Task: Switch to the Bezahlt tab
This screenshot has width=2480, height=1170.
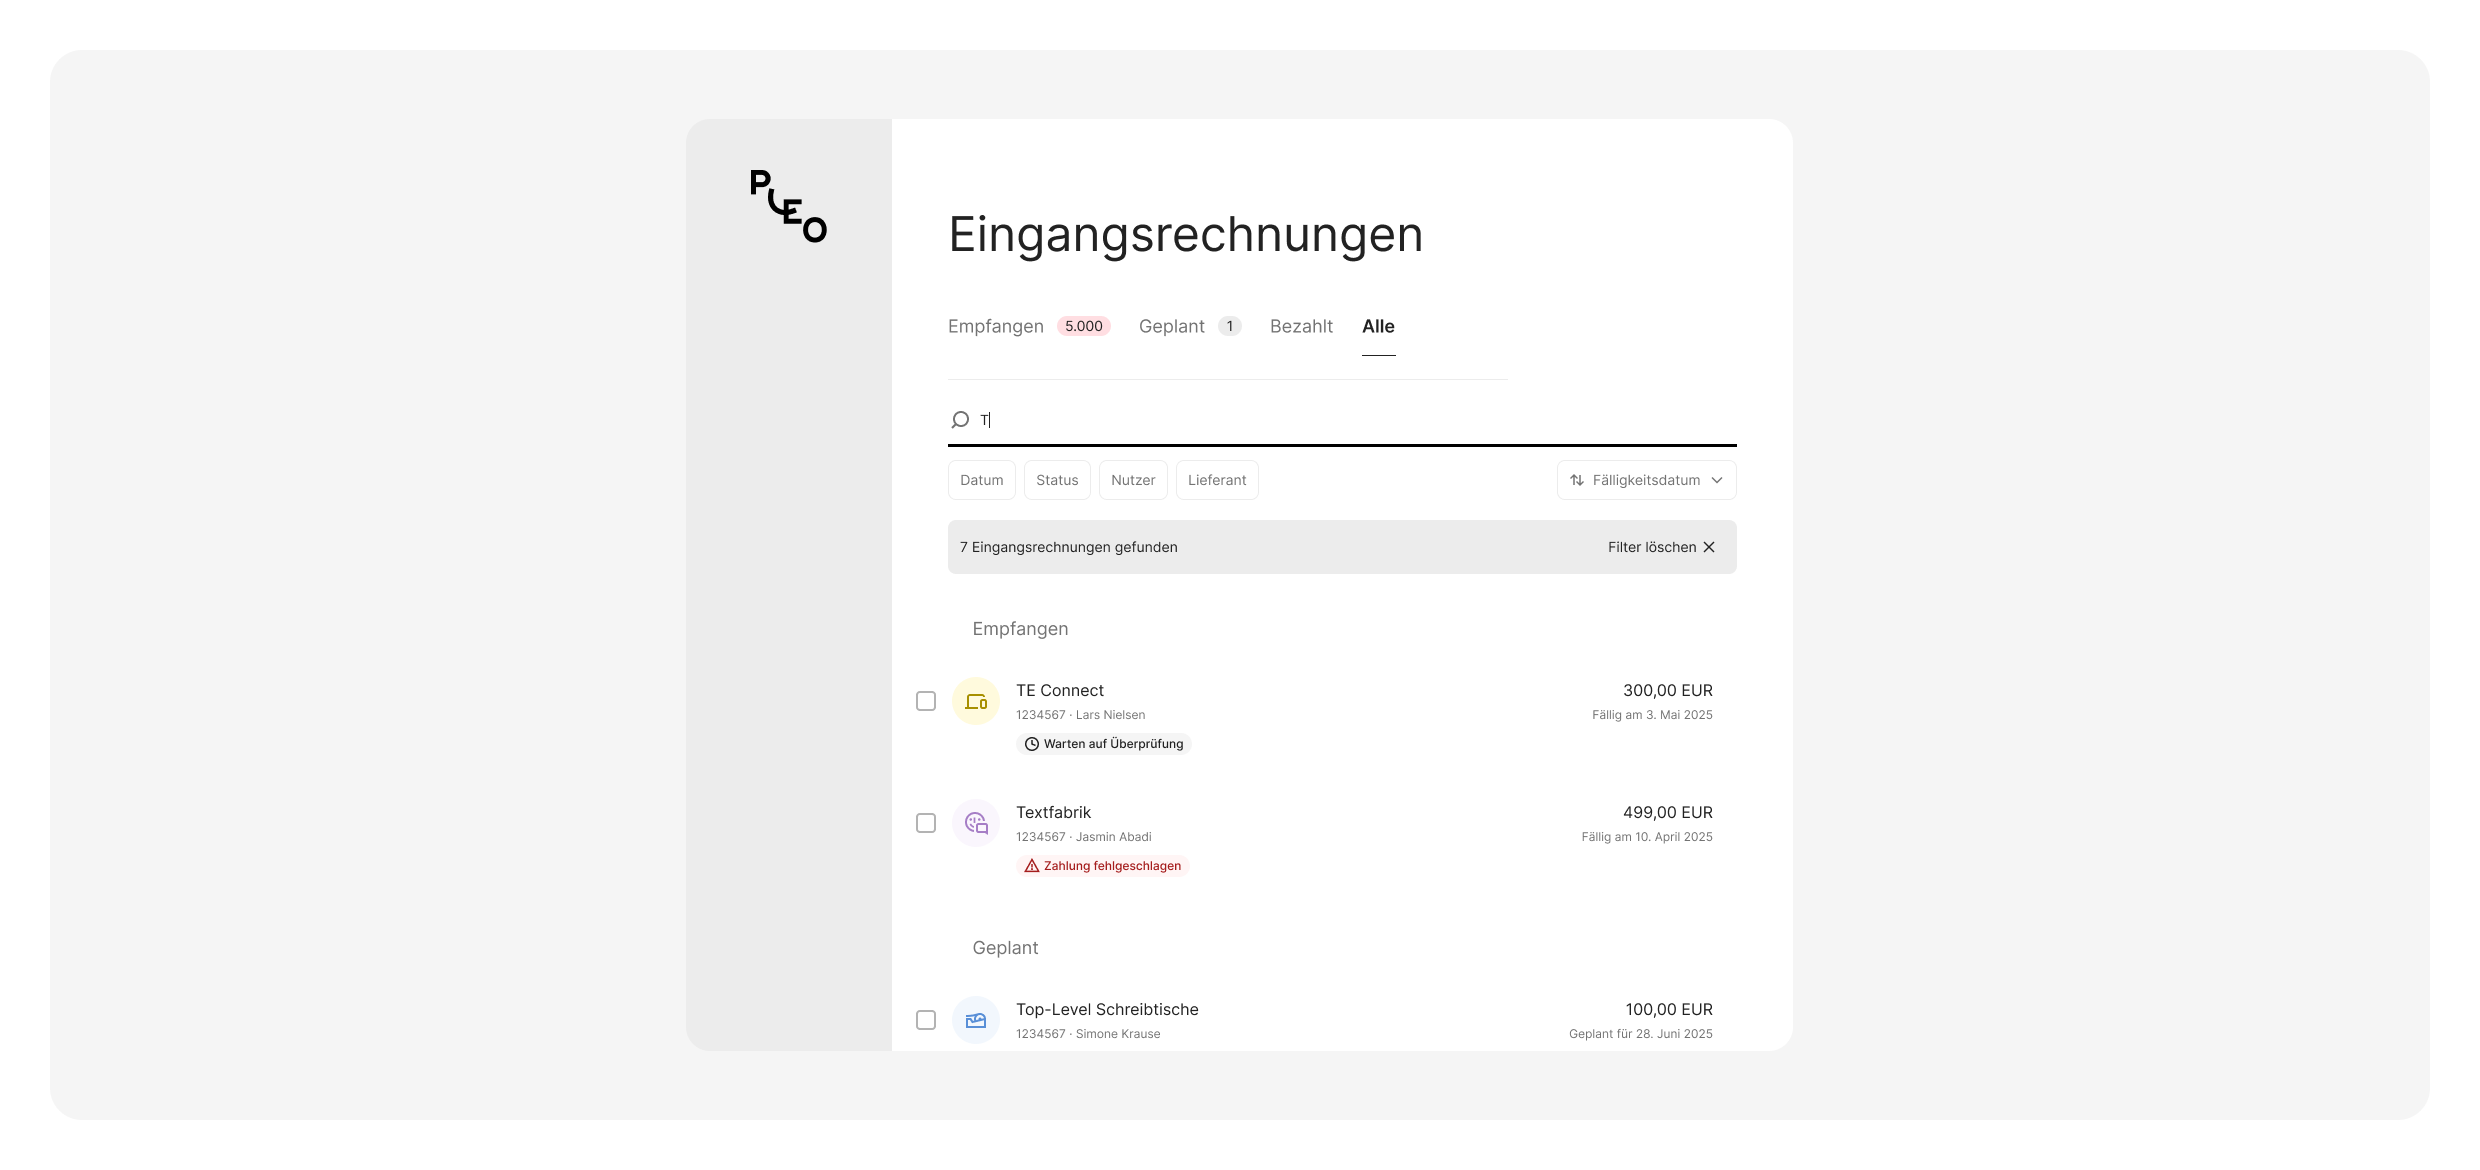Action: click(1301, 326)
